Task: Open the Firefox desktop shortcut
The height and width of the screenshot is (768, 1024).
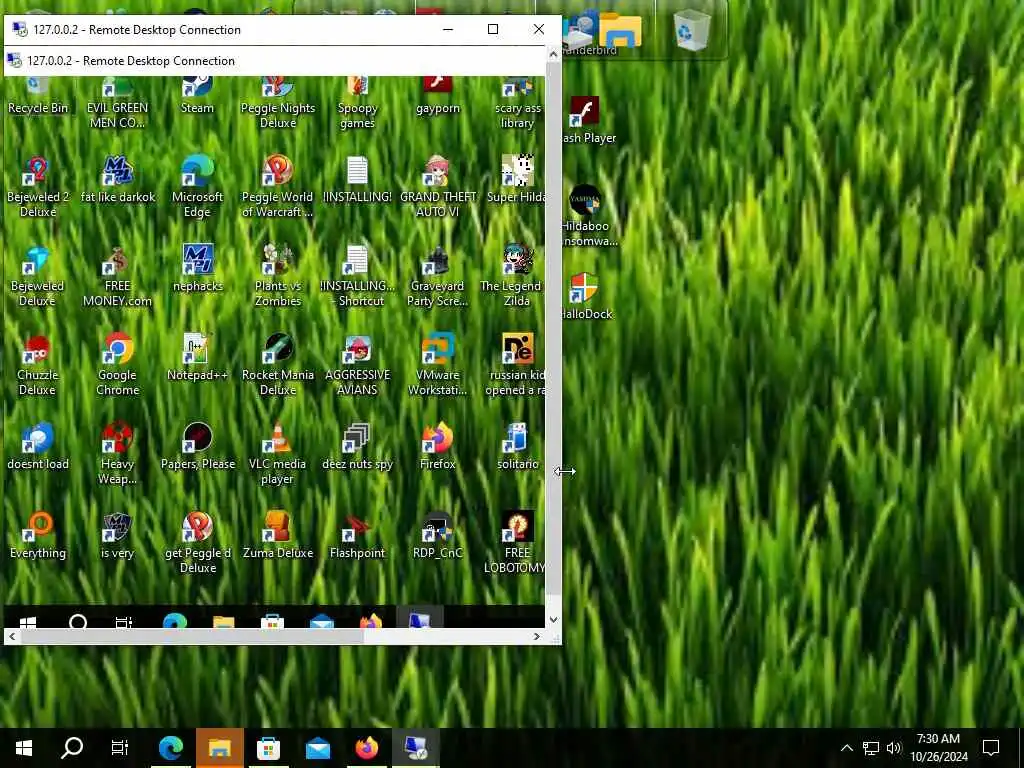Action: tap(438, 447)
